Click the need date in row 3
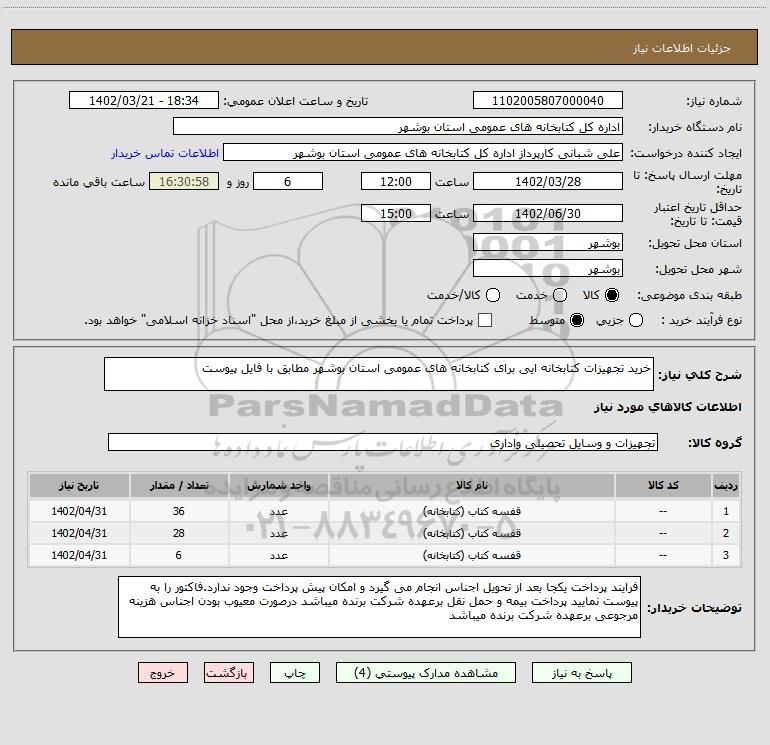 [x=79, y=555]
